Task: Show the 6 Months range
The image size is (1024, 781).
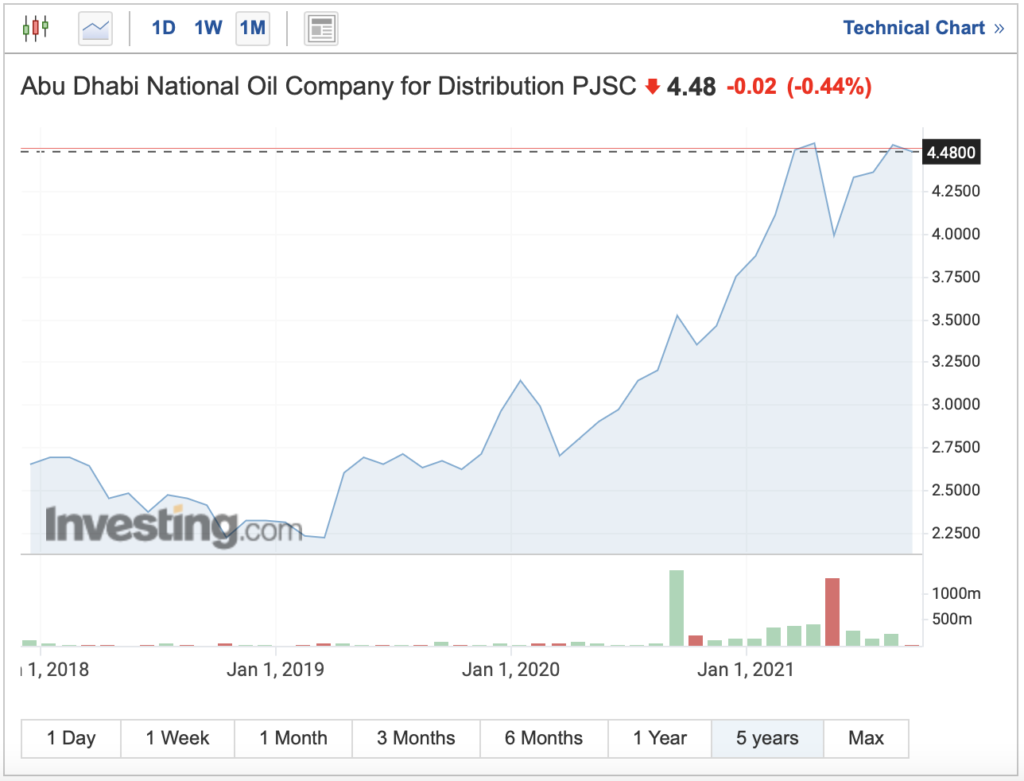Action: tap(544, 739)
